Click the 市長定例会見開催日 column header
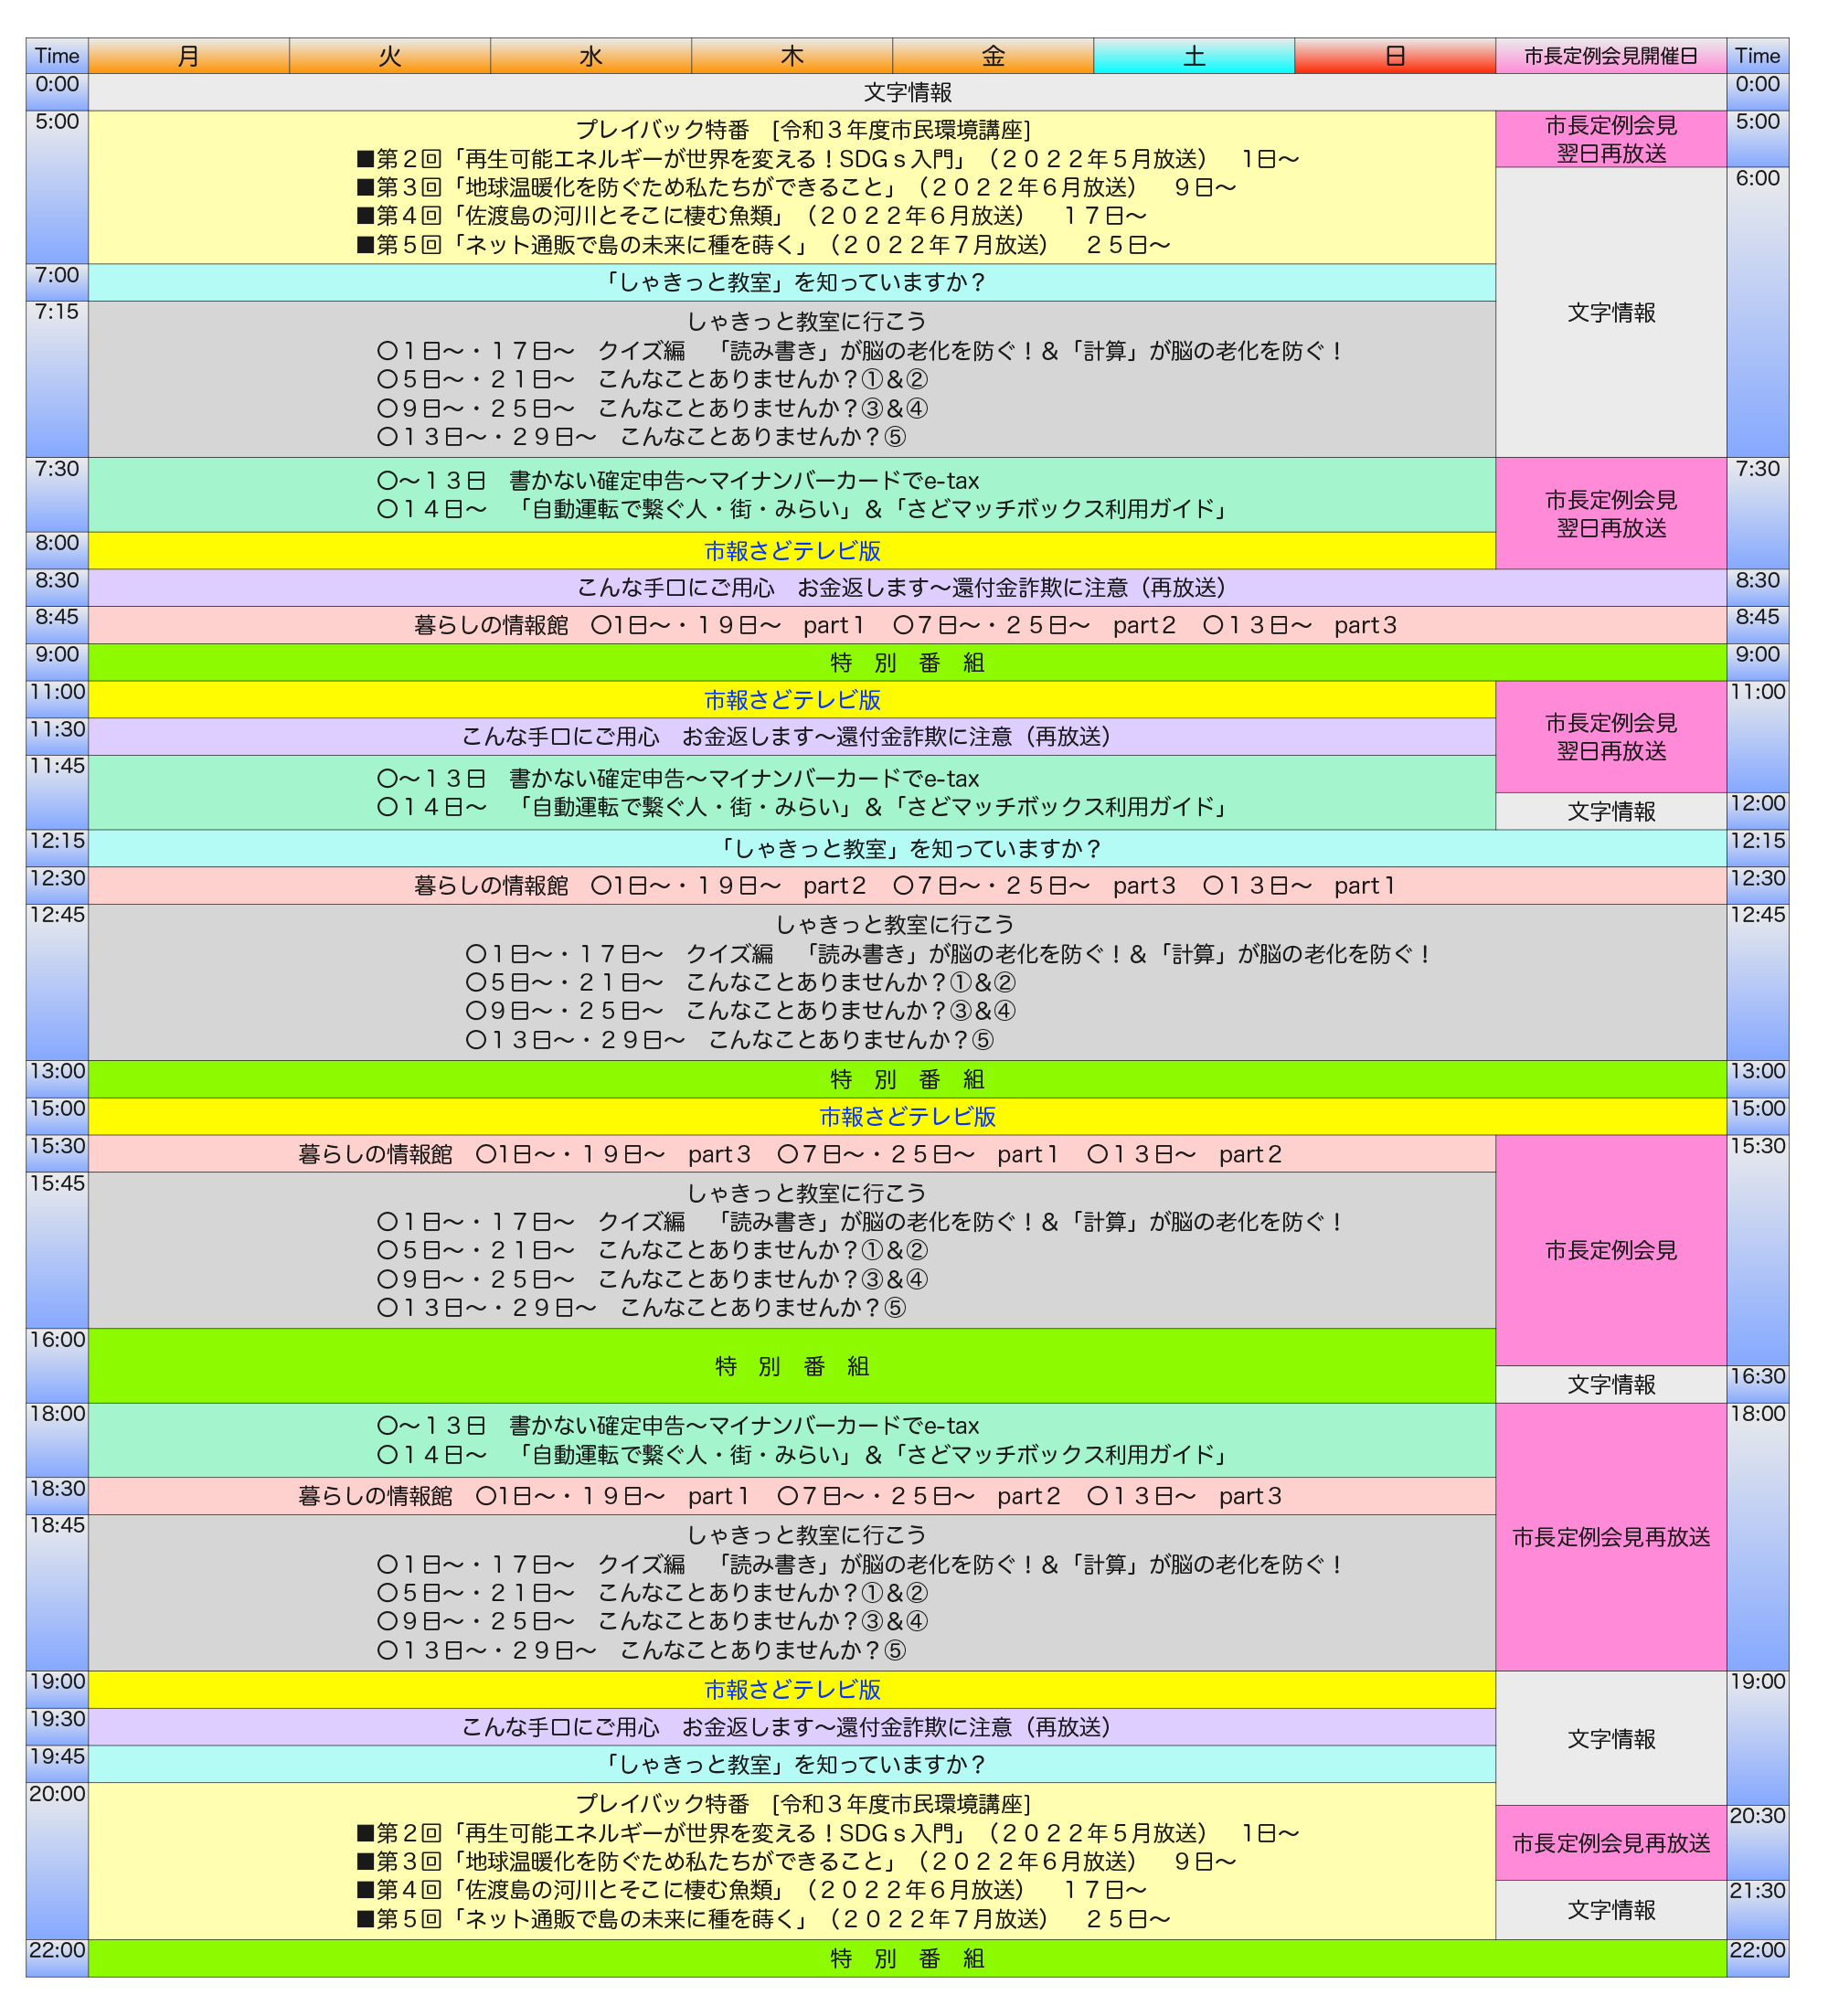Image resolution: width=1828 pixels, height=2016 pixels. [1610, 56]
